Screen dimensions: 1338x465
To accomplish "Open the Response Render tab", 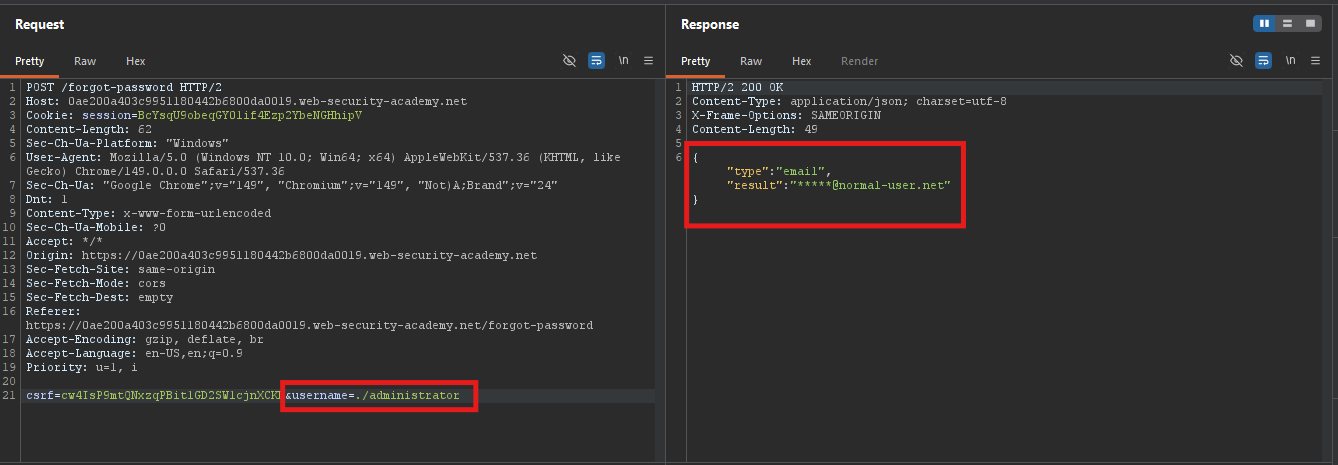I will pyautogui.click(x=859, y=61).
